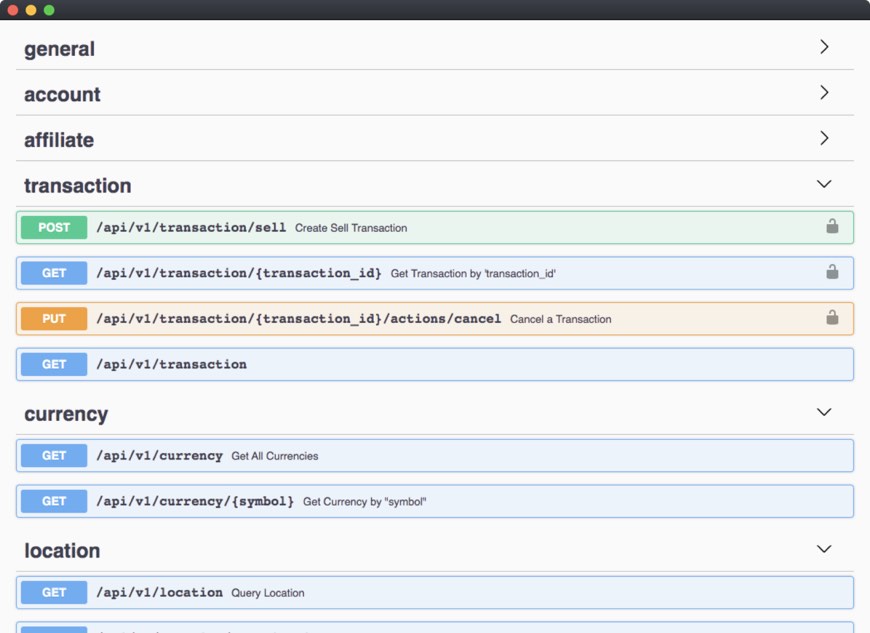
Task: Click the green macOS maximize window button
Action: pos(49,10)
